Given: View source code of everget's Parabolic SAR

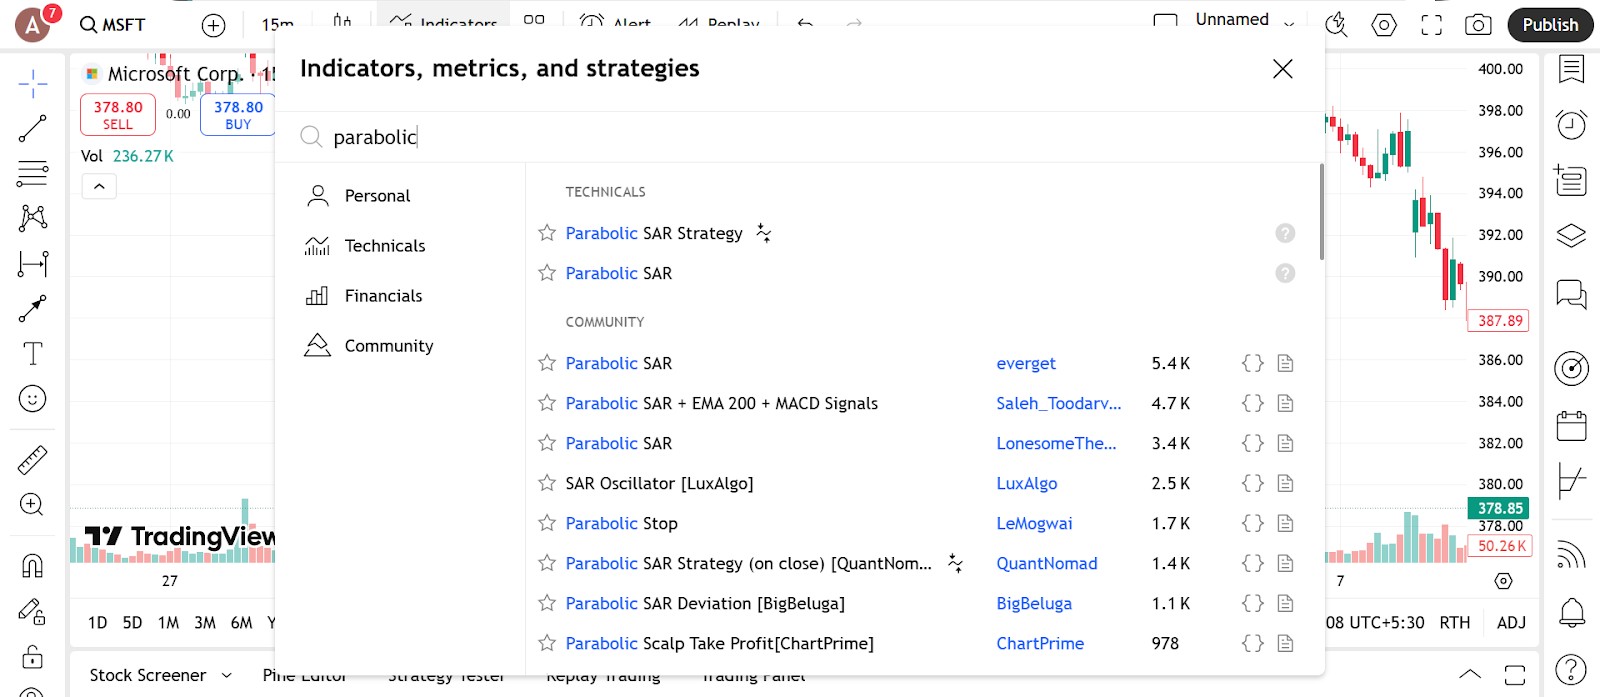Looking at the screenshot, I should [x=1253, y=363].
